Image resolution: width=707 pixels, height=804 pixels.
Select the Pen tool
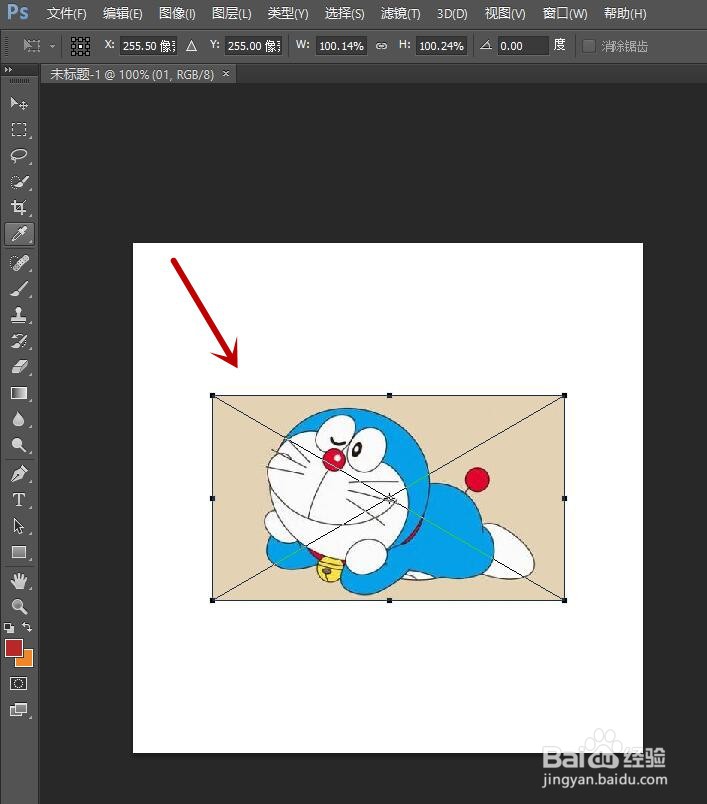[x=19, y=474]
